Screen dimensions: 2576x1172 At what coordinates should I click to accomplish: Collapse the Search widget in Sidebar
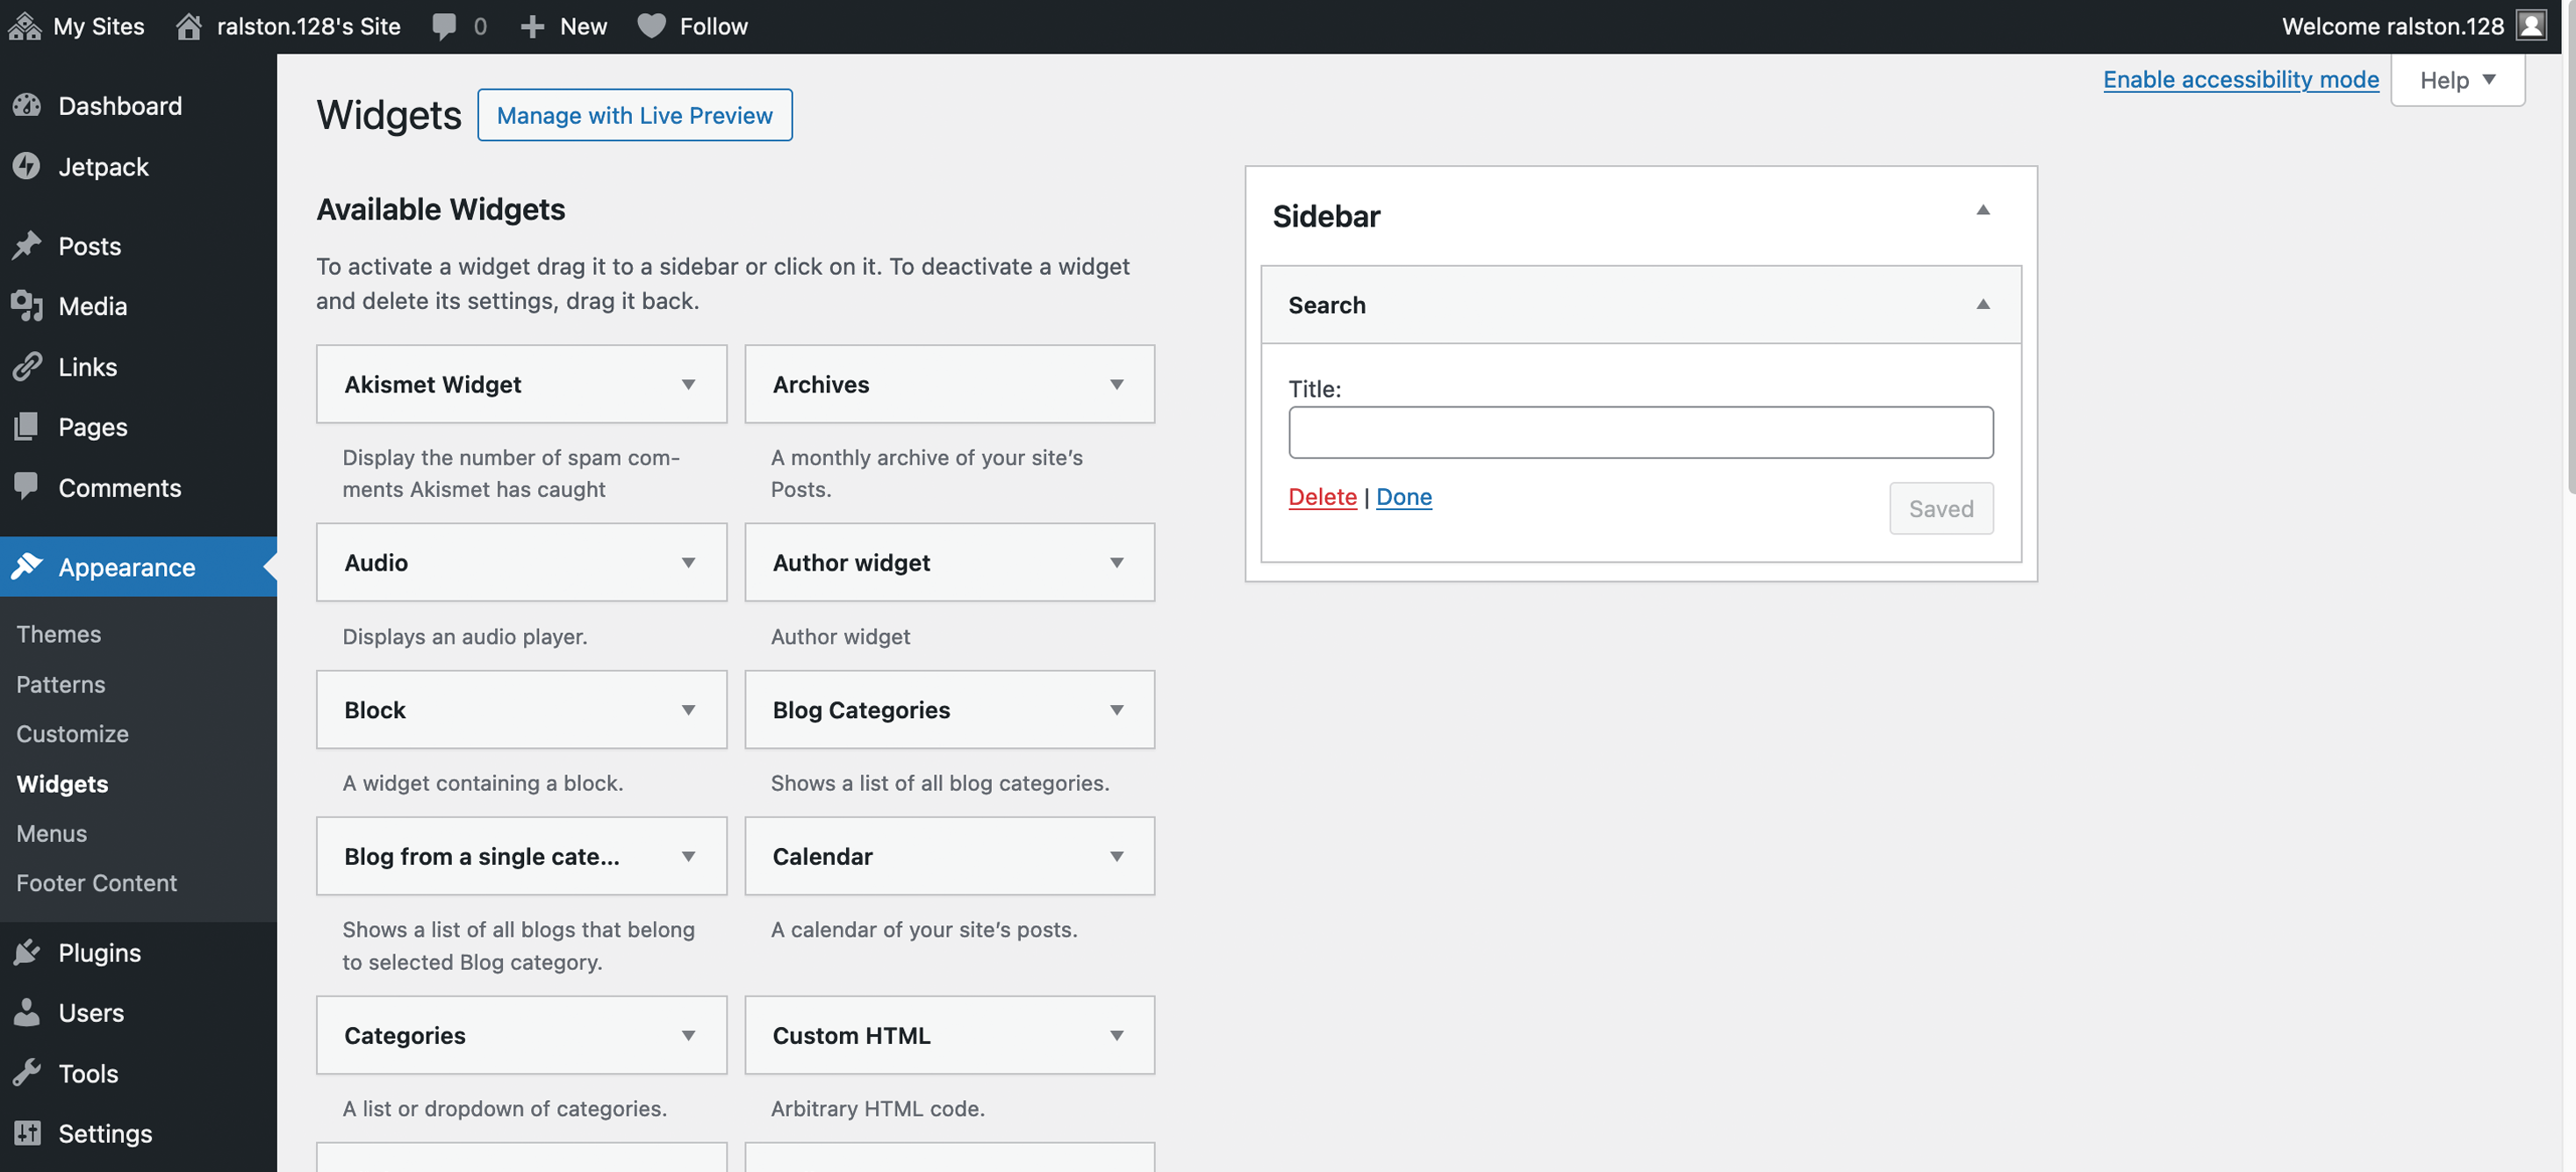click(x=1984, y=303)
